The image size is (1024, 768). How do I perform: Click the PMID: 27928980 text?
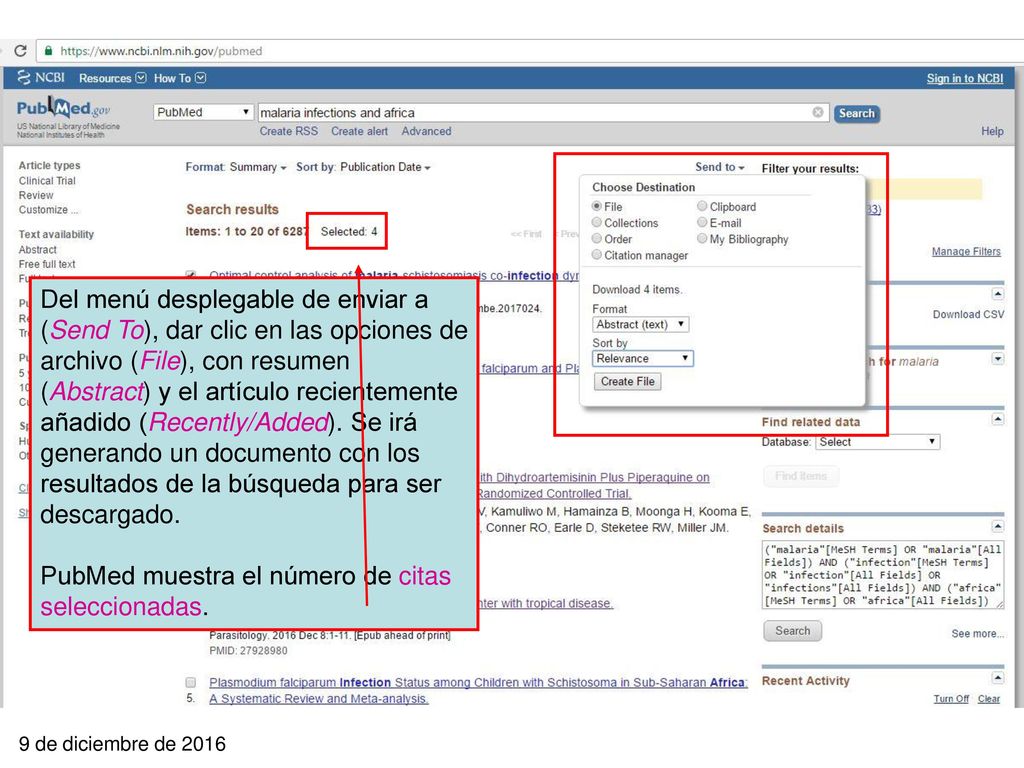tap(248, 650)
